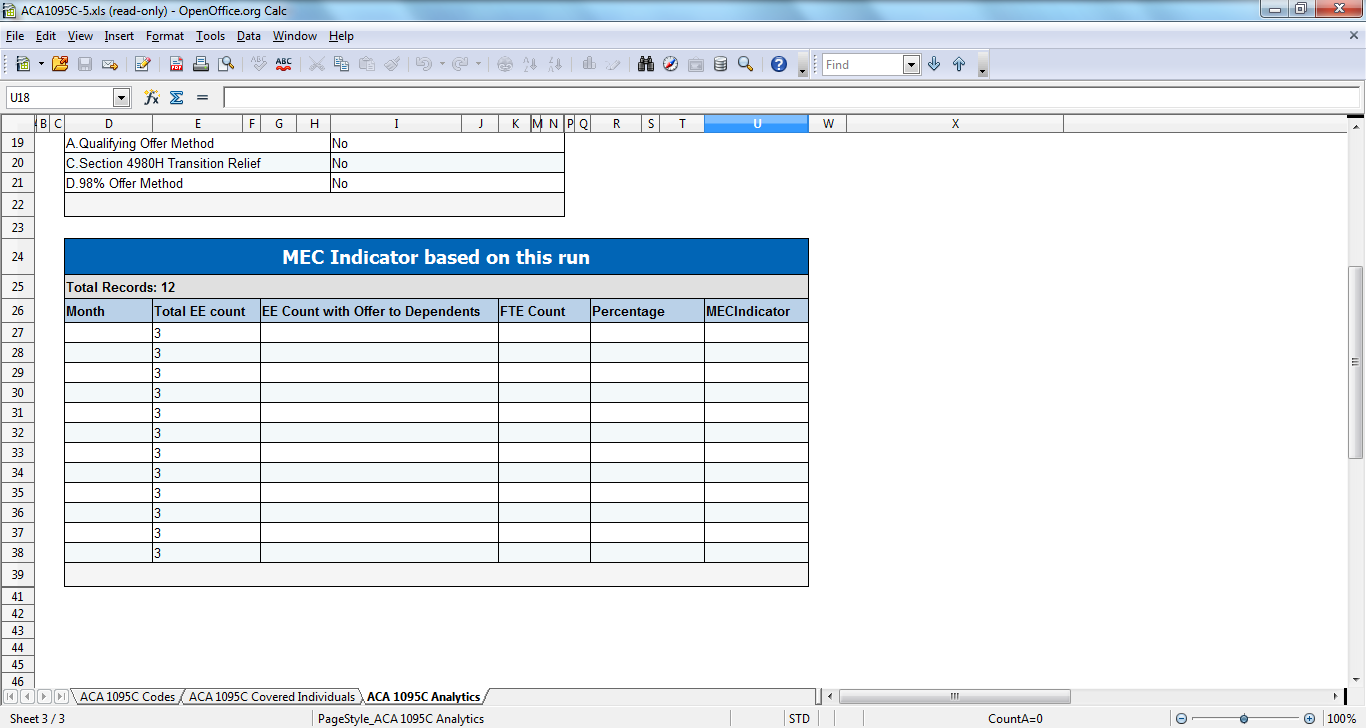Open the File menu
The image size is (1366, 728).
tap(15, 36)
